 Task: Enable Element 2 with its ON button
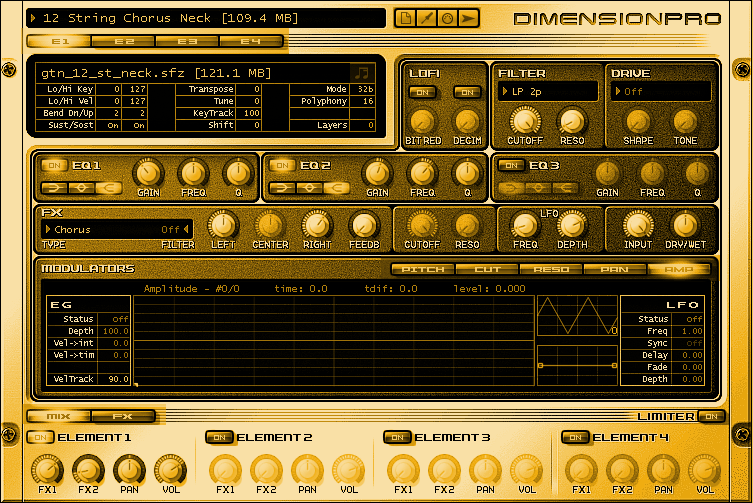pyautogui.click(x=219, y=438)
